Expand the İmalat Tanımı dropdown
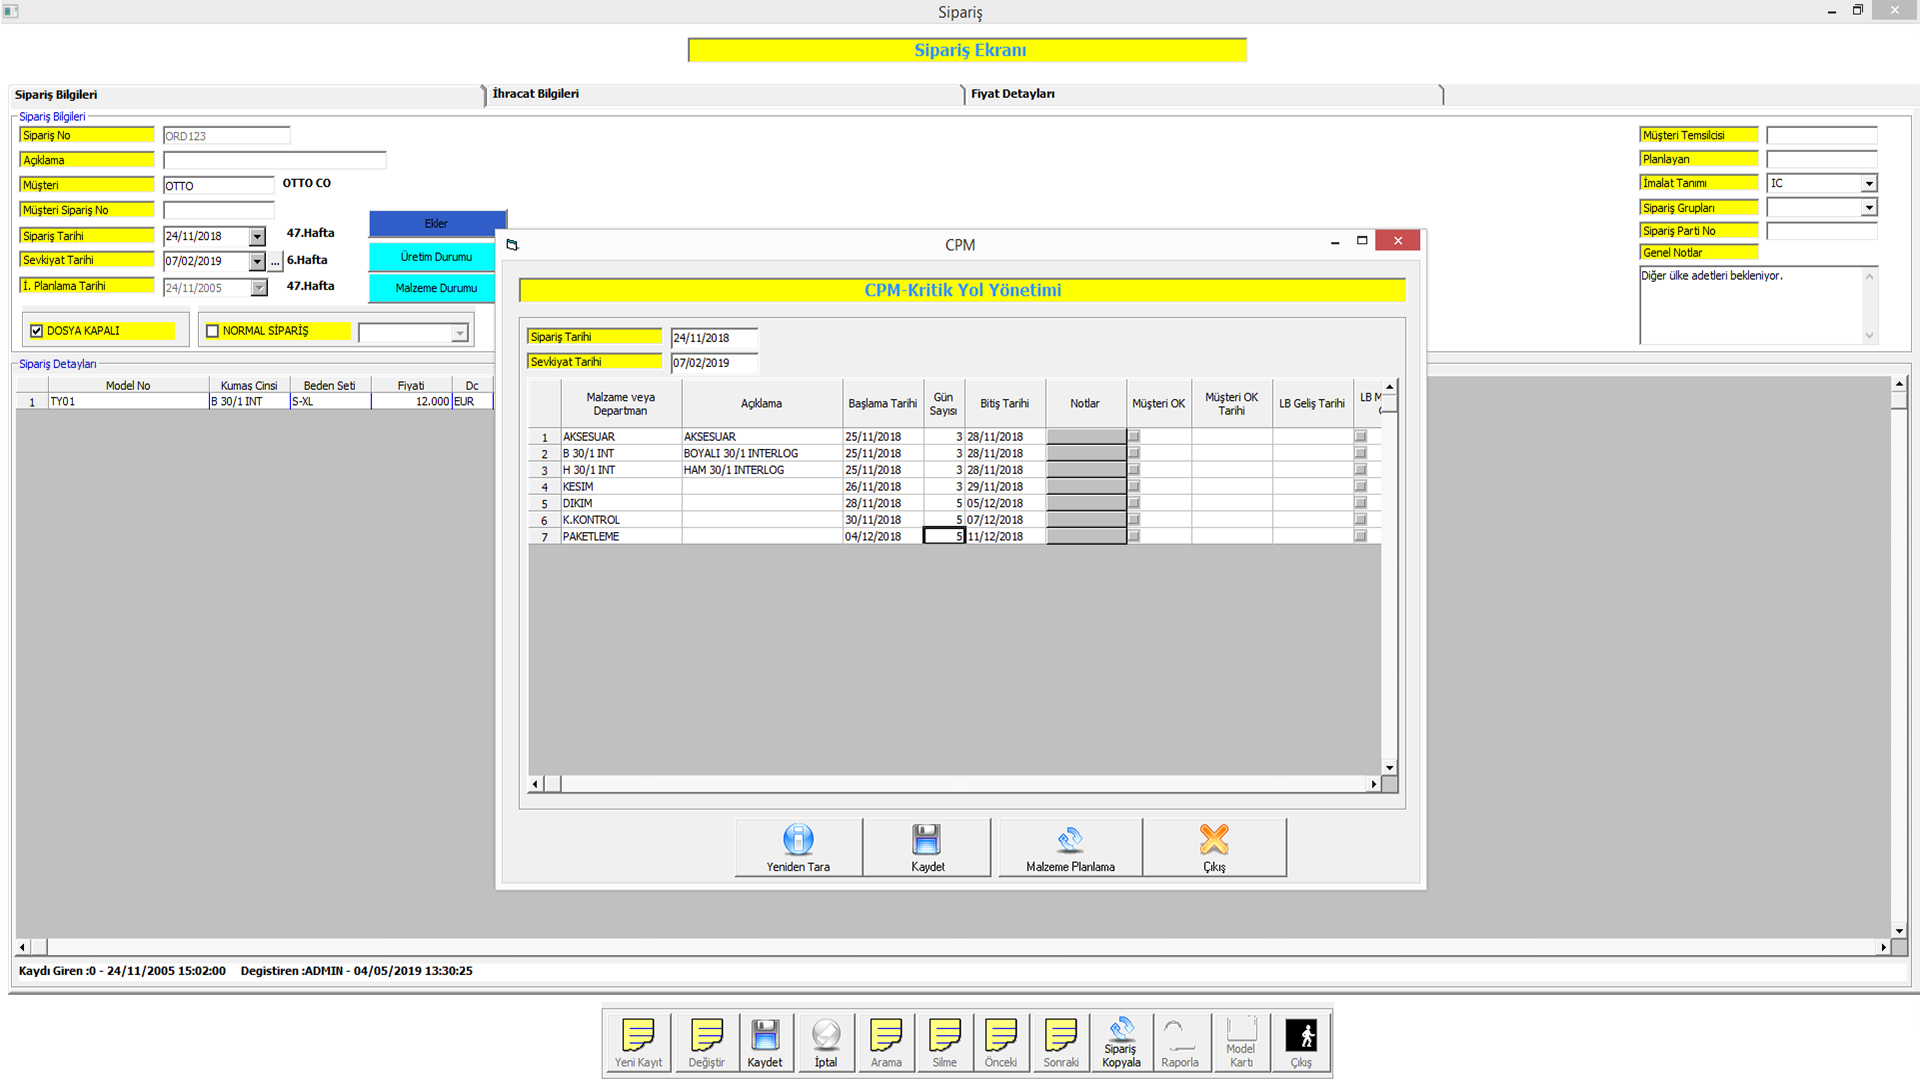 [x=1868, y=184]
